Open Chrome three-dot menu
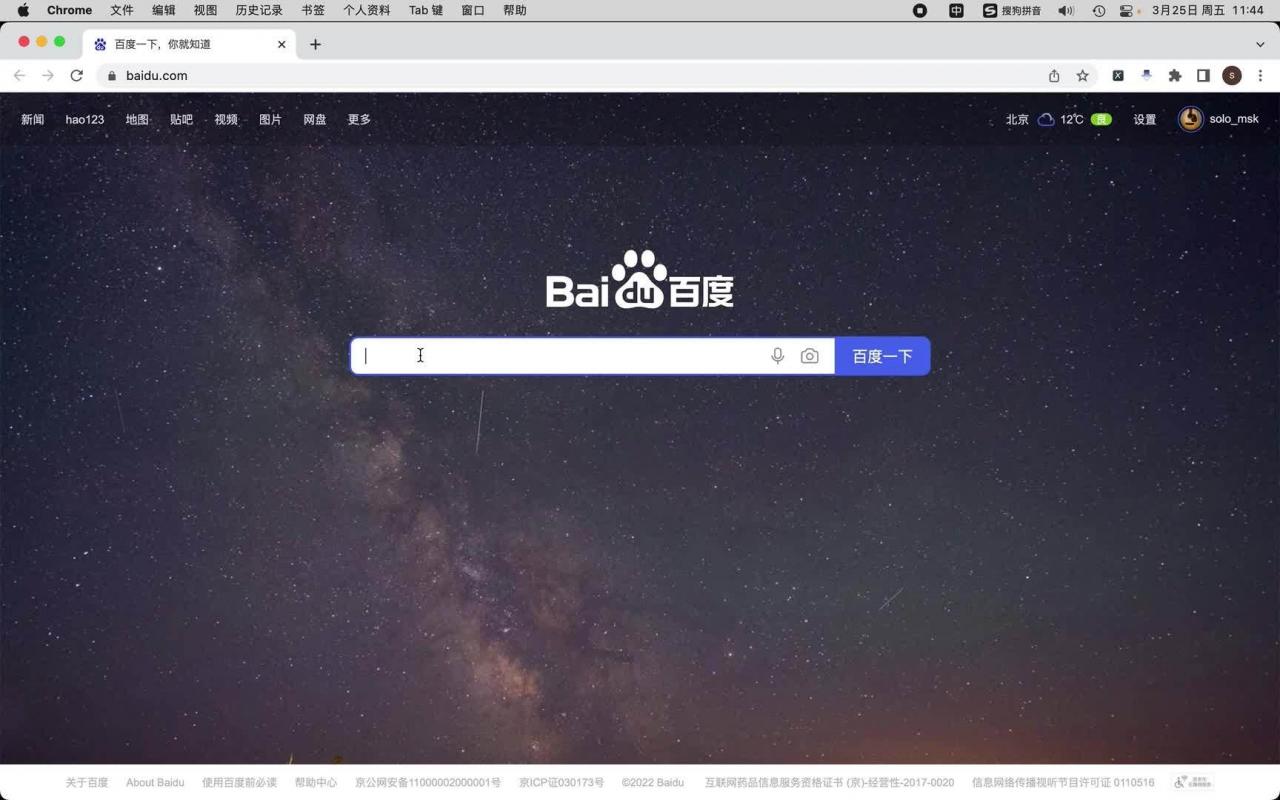 (x=1260, y=76)
